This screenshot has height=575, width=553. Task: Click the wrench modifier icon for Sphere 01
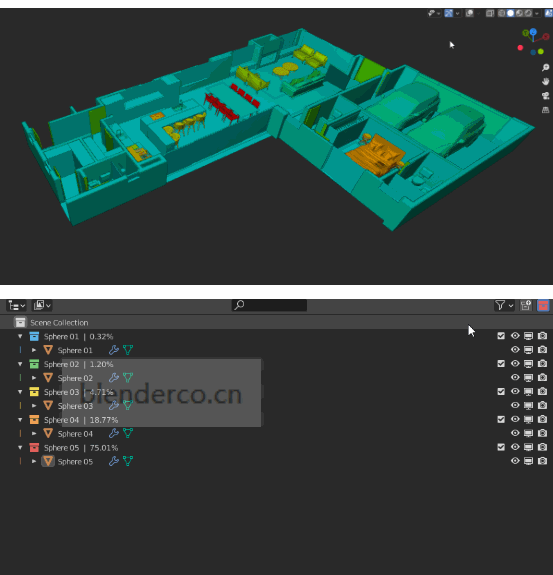tap(114, 350)
